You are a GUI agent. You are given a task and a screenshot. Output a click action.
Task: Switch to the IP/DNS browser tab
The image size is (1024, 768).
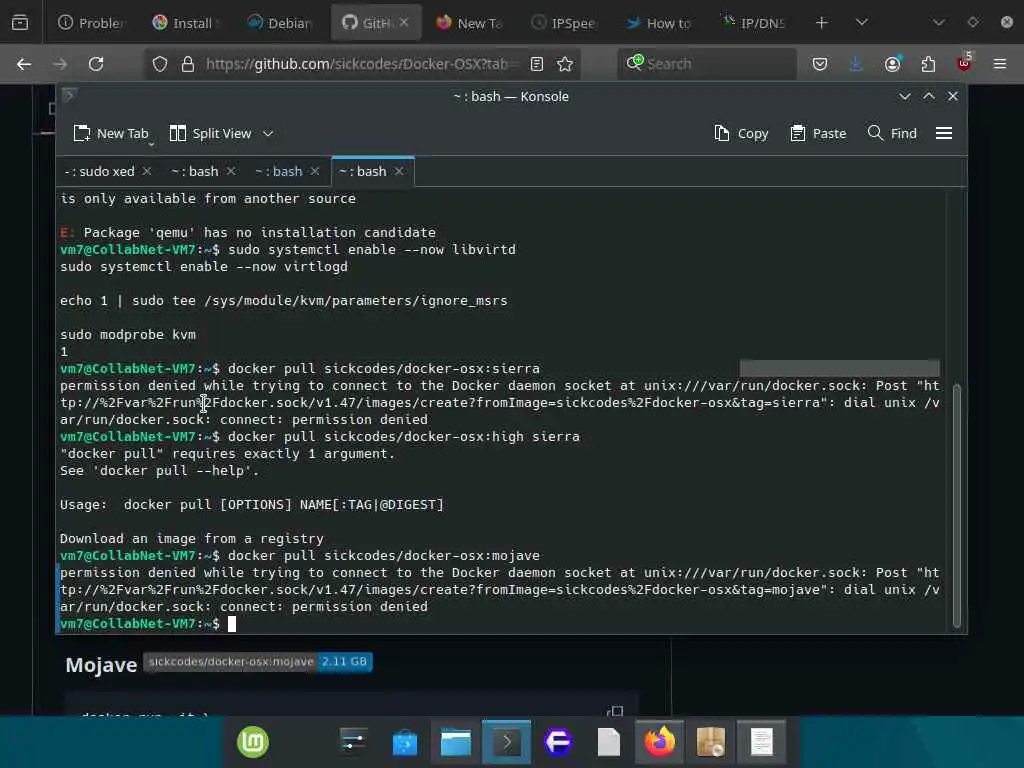755,23
